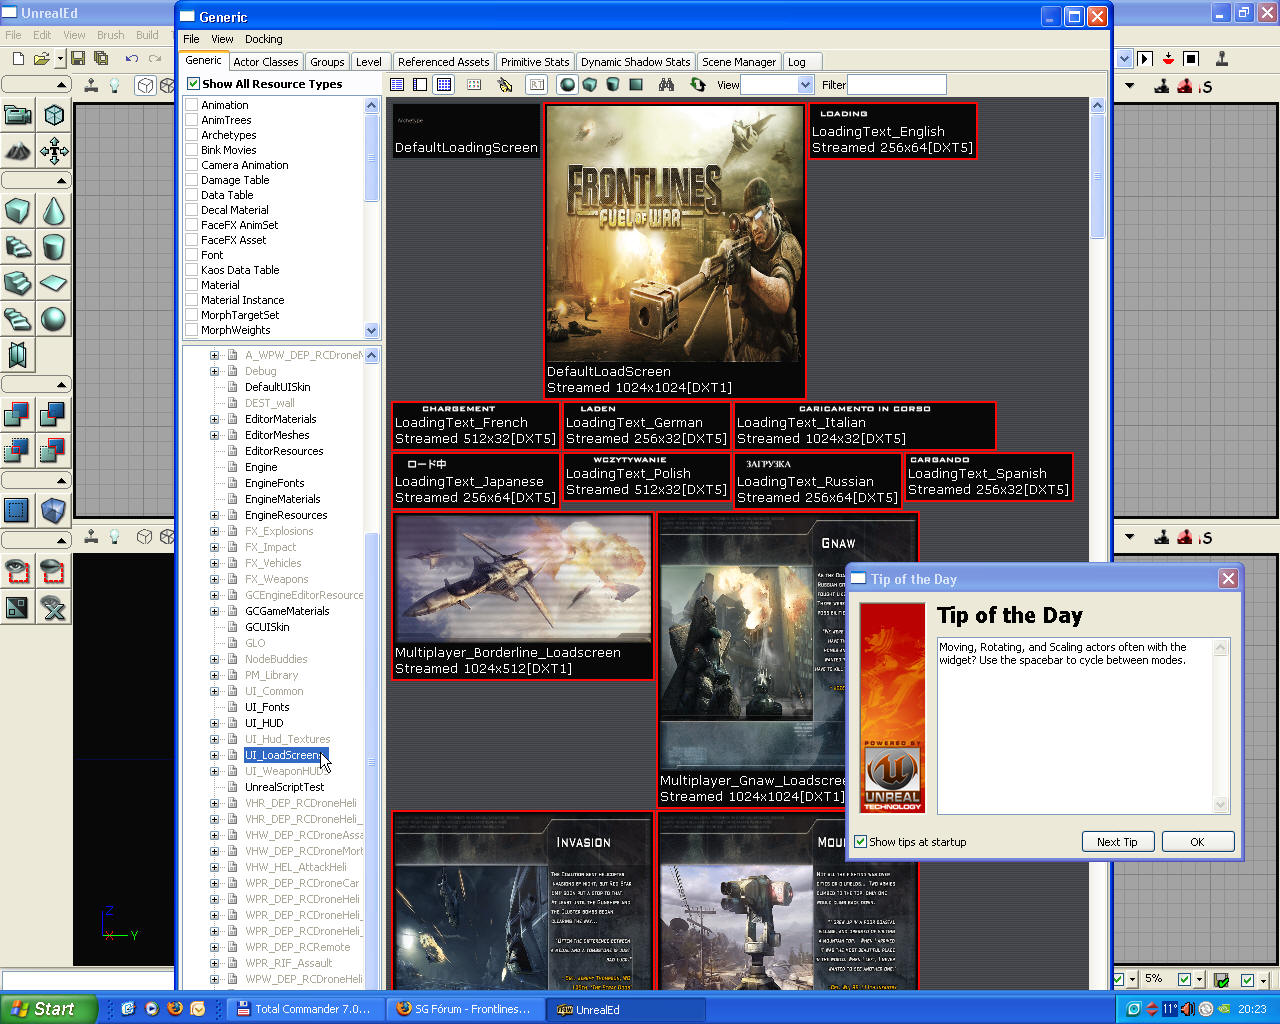Click the Filter text field
The height and width of the screenshot is (1024, 1280).
(x=896, y=85)
